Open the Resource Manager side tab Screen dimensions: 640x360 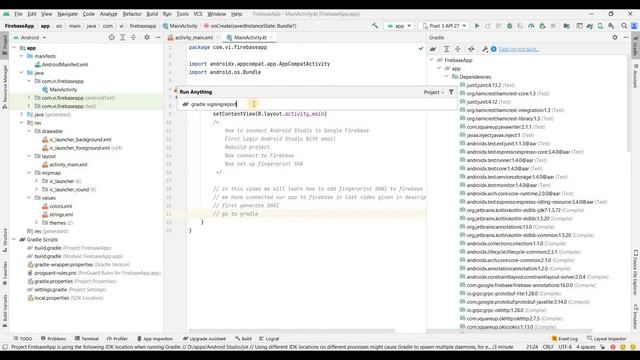click(x=4, y=87)
